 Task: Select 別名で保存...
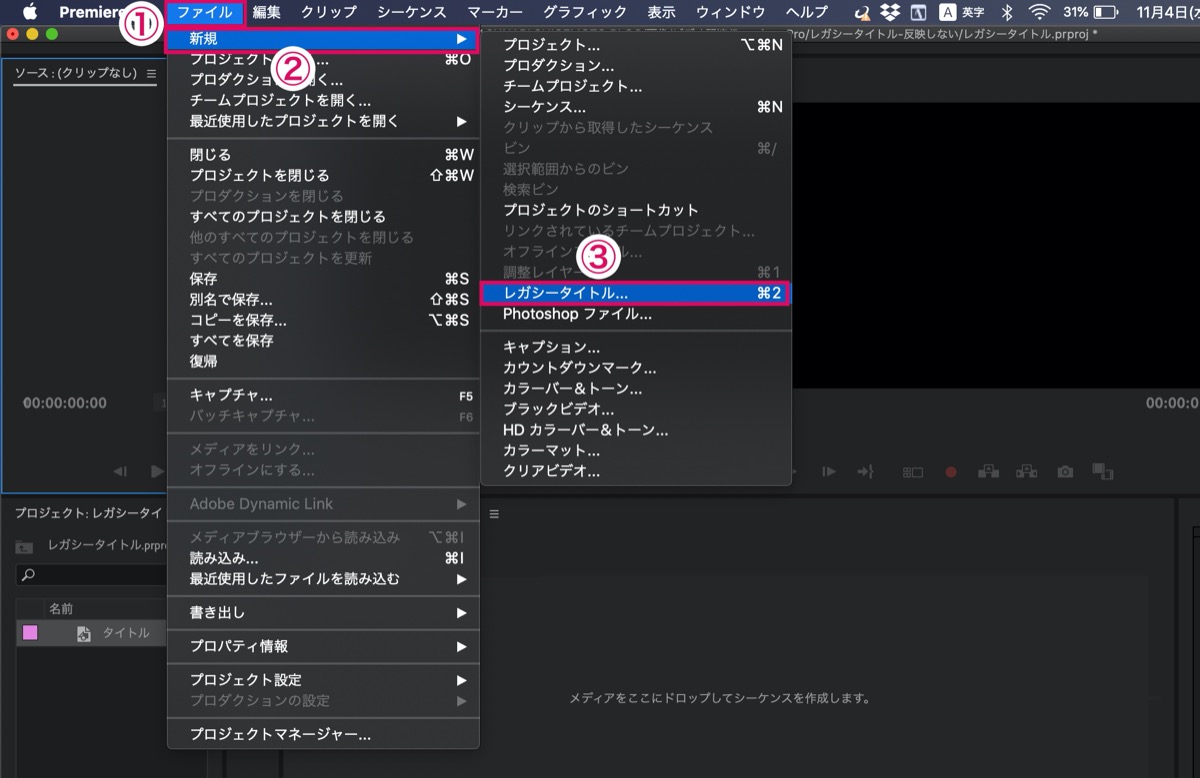click(323, 299)
